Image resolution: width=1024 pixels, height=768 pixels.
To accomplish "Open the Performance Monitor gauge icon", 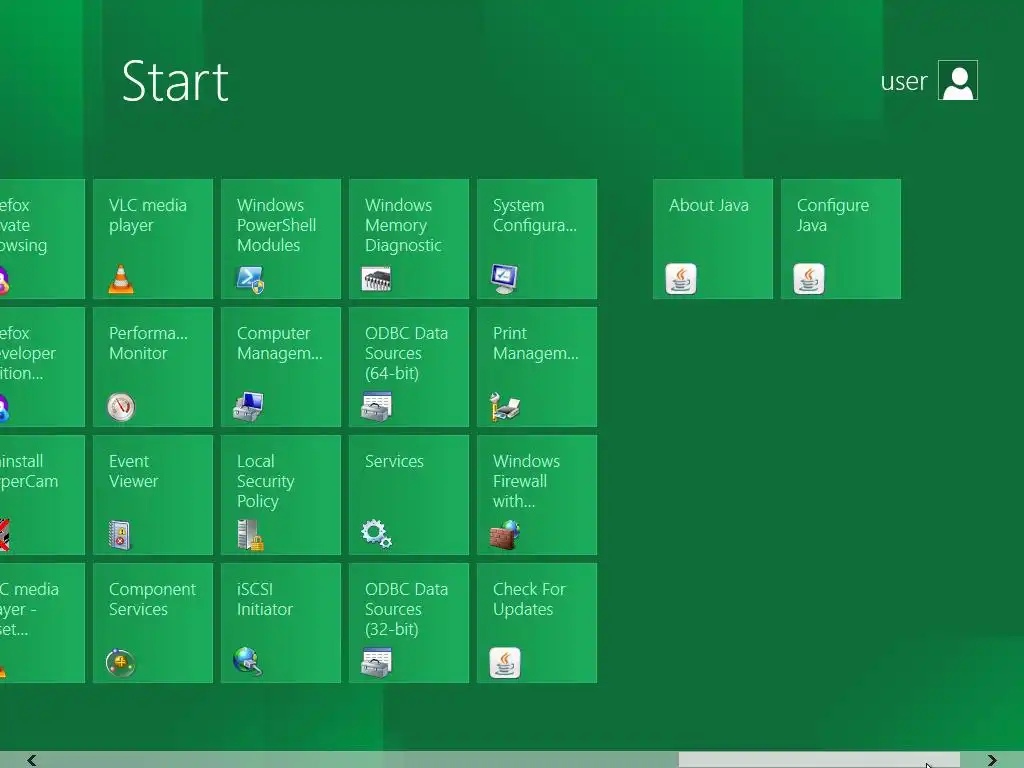I will [x=121, y=407].
